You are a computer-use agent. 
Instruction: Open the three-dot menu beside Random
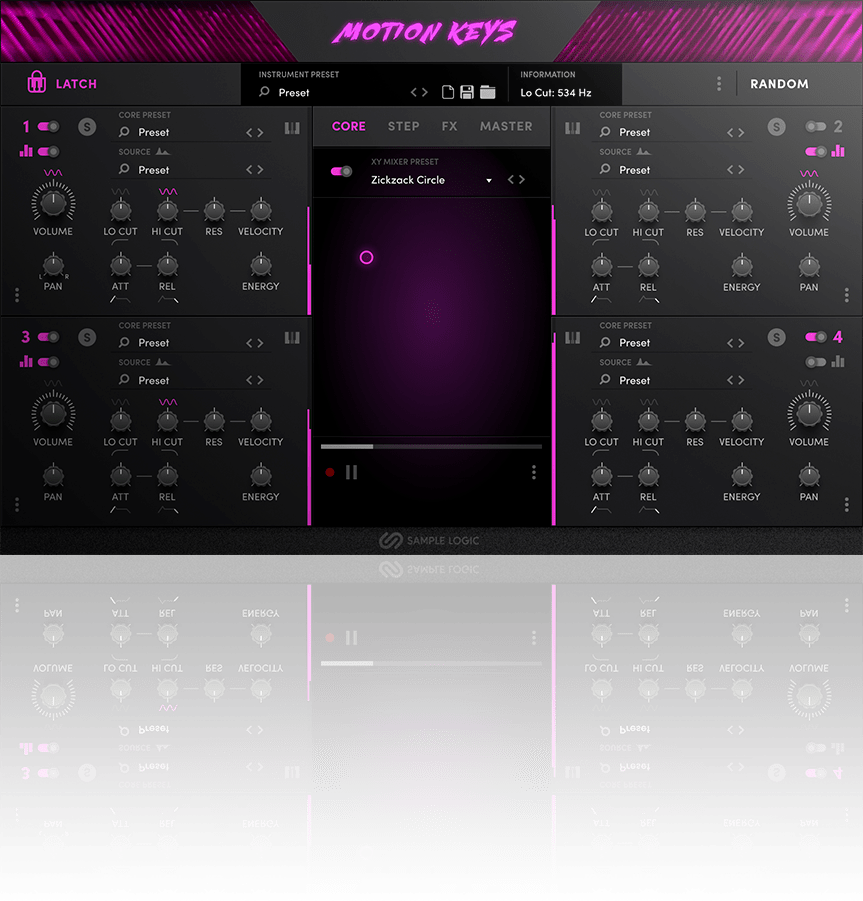pos(719,84)
